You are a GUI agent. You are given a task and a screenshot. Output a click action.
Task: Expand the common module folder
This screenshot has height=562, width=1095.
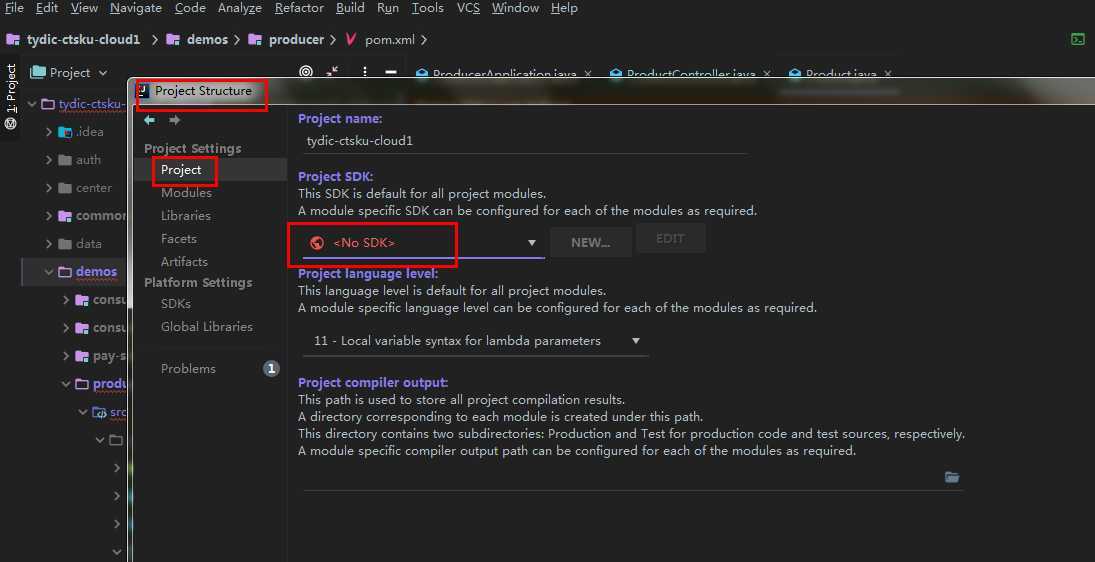click(x=49, y=216)
